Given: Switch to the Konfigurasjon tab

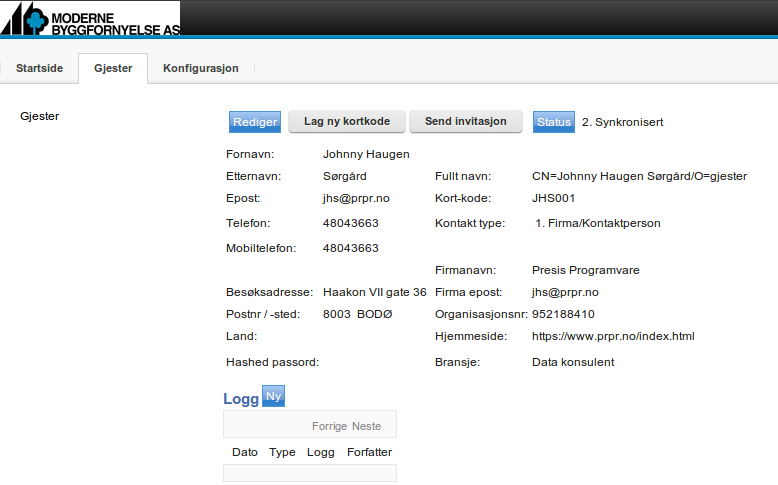Looking at the screenshot, I should [200, 68].
